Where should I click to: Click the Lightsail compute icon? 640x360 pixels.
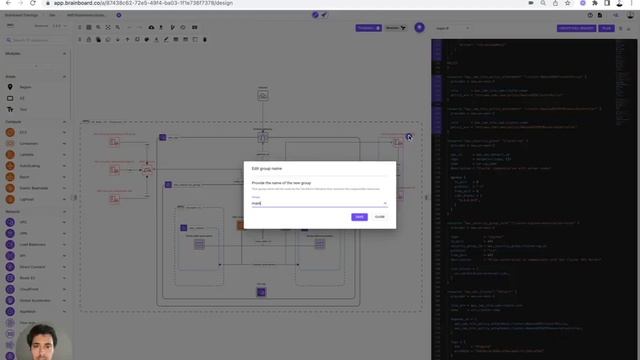(10, 199)
